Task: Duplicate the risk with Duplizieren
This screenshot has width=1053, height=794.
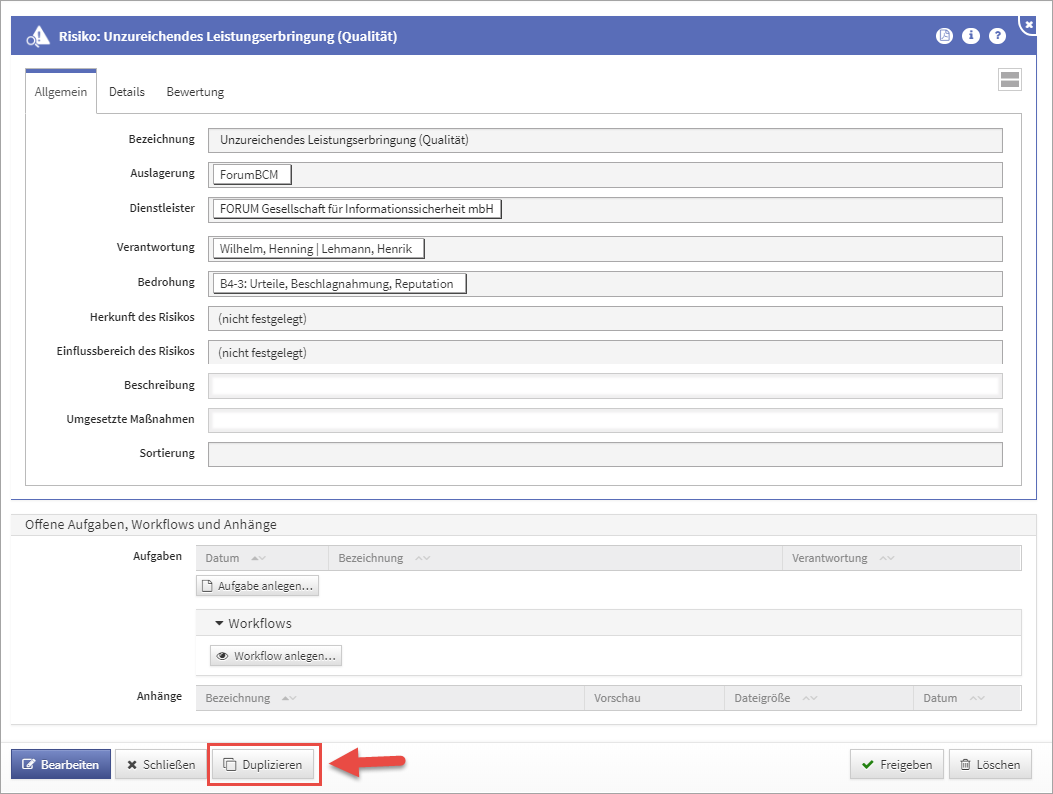Action: tap(262, 765)
